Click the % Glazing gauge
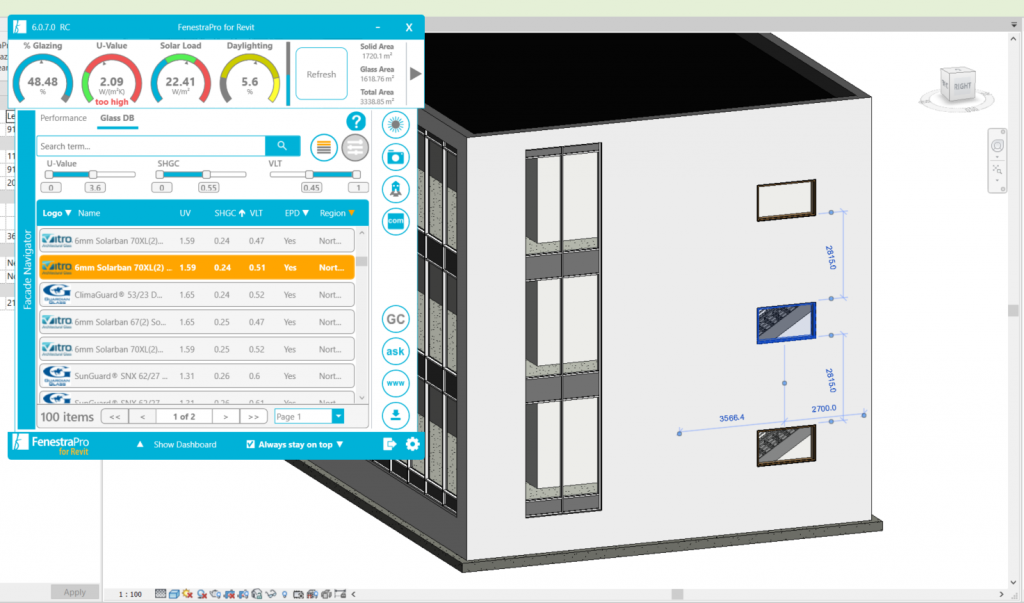Screen dimensions: 1024x603 pos(42,78)
